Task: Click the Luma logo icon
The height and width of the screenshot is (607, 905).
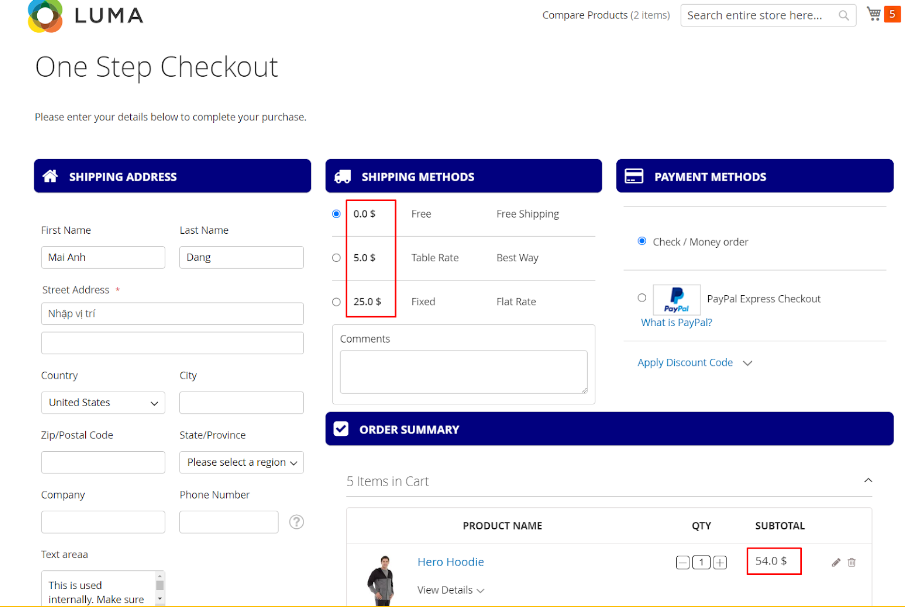Action: 45,15
